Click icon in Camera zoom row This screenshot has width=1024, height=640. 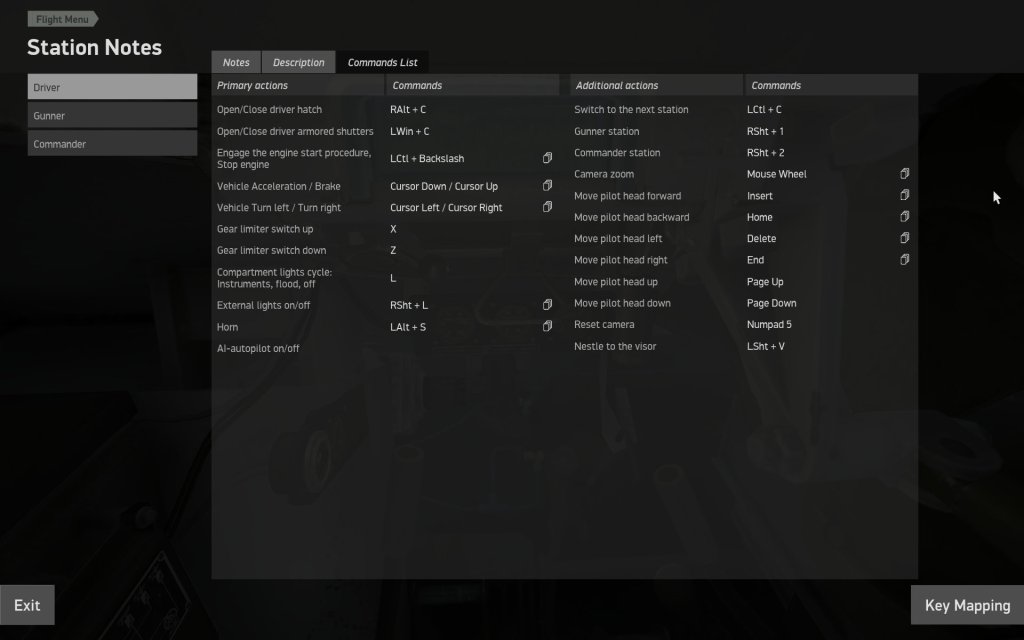904,174
